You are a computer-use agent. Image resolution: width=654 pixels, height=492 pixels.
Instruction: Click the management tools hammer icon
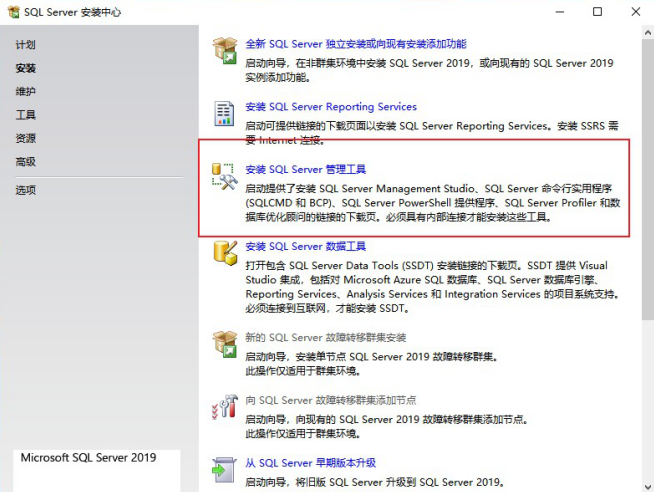224,176
